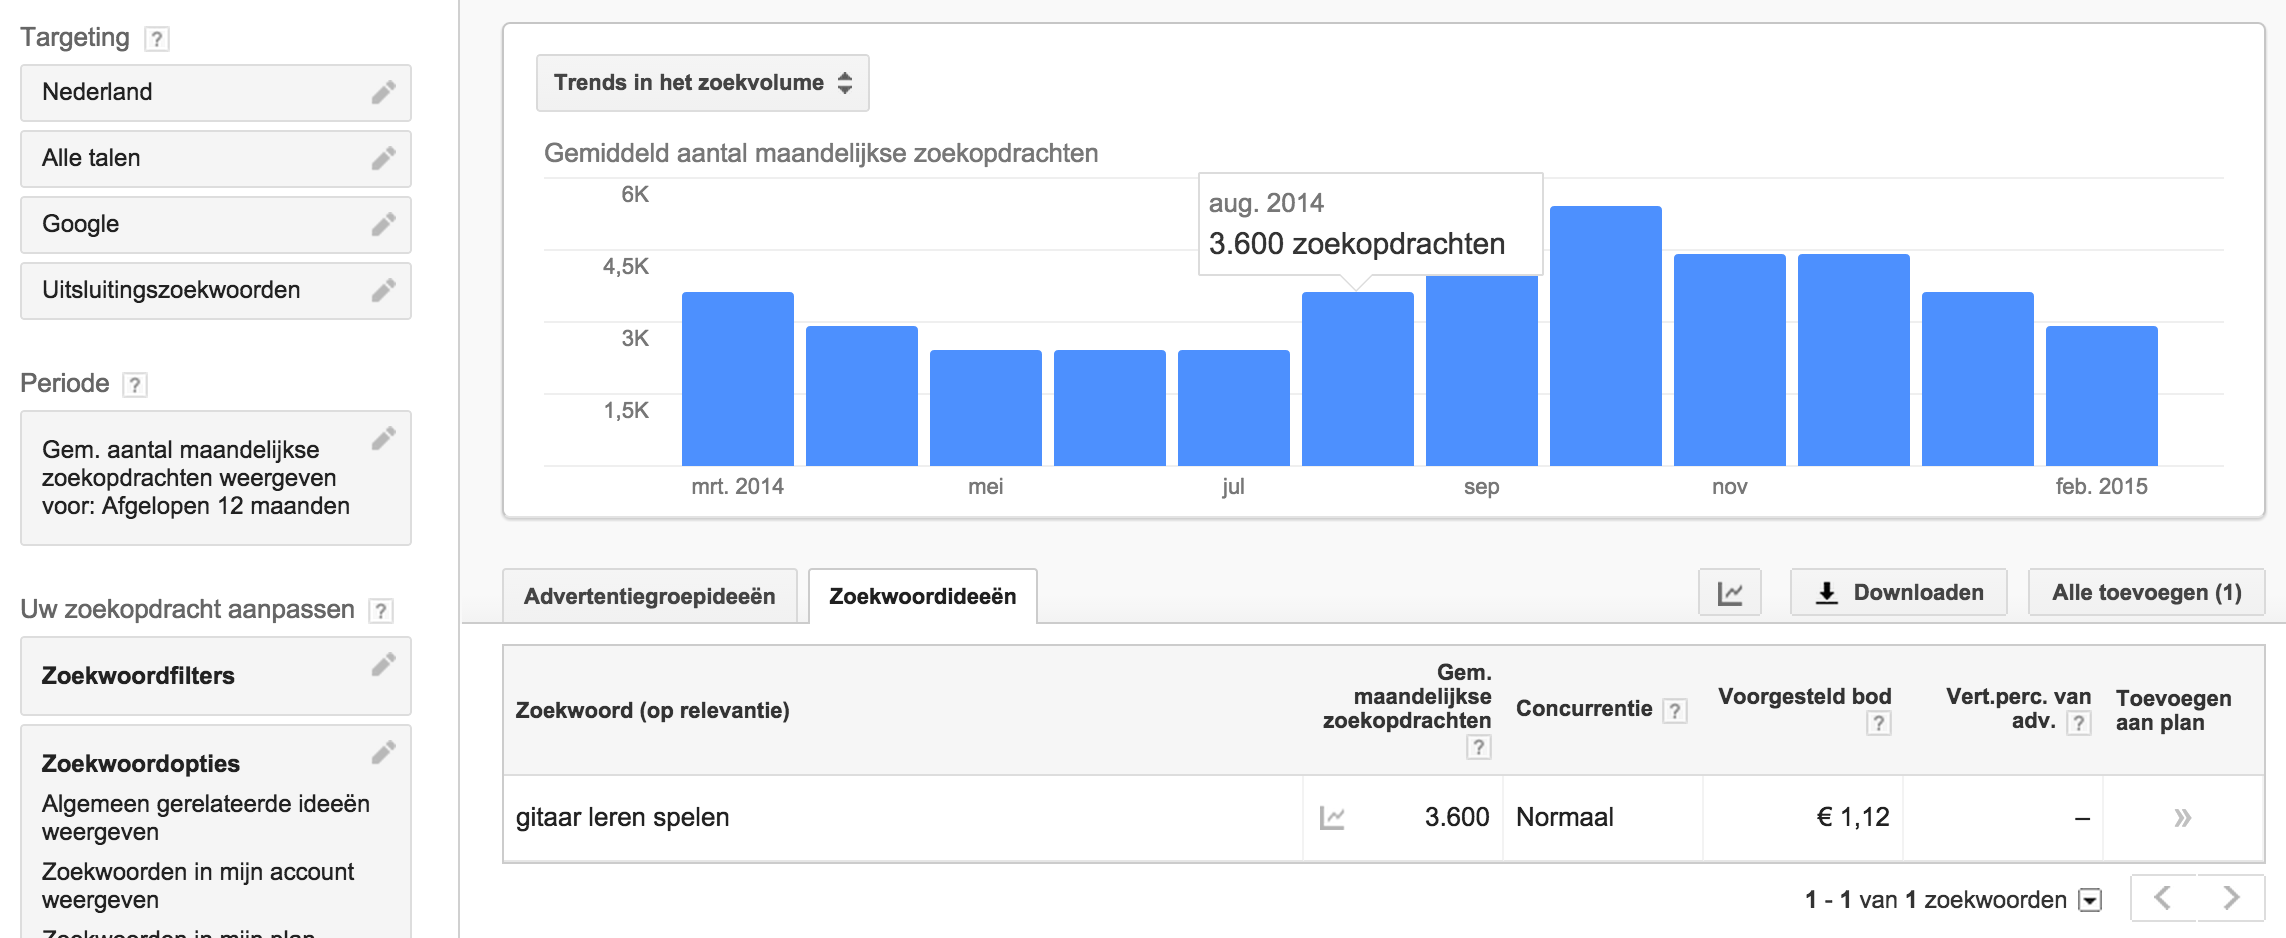Image resolution: width=2286 pixels, height=938 pixels.
Task: Click Algemeen gerelateerde ideeën weergeven option
Action: pos(206,818)
